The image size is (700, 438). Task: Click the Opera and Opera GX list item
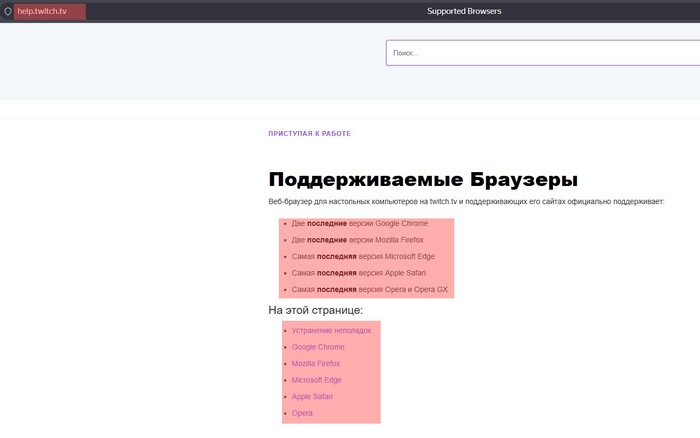(369, 290)
